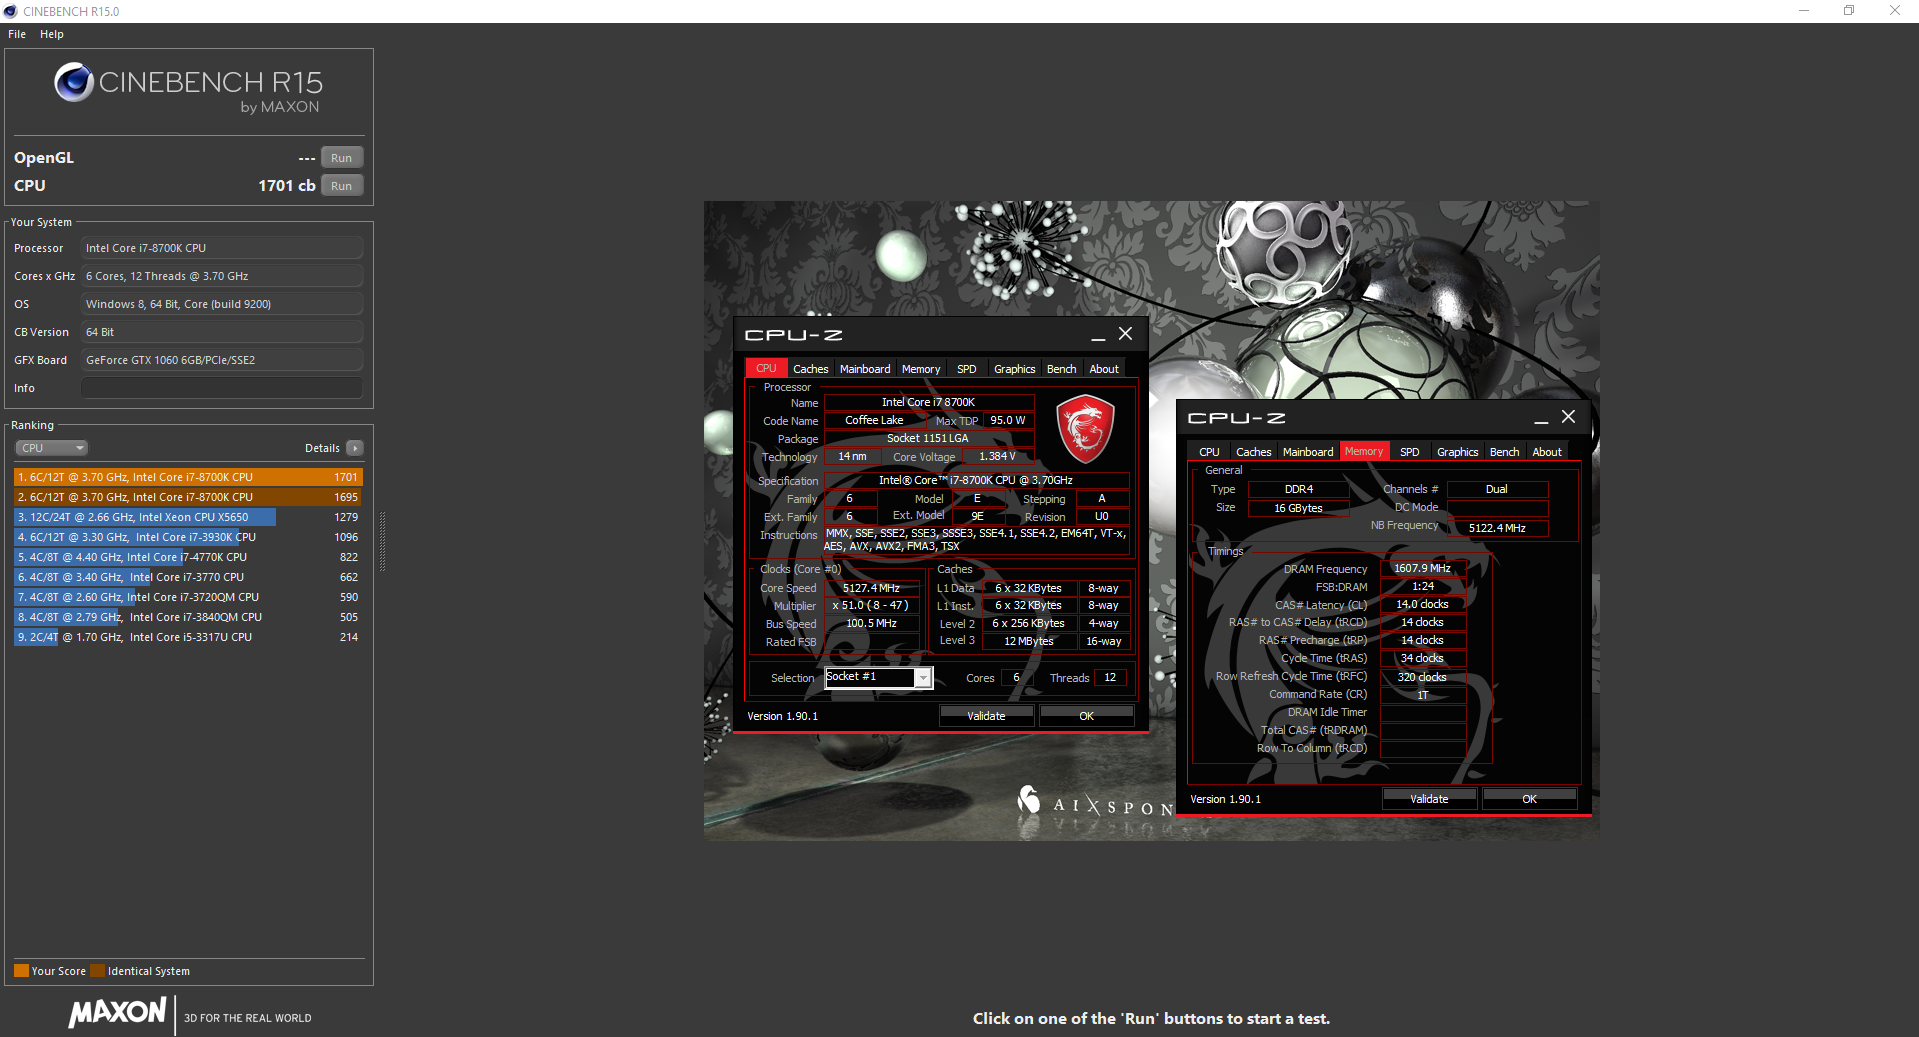Click Validate in CPU-Z Memory window
1919x1037 pixels.
pos(1429,799)
